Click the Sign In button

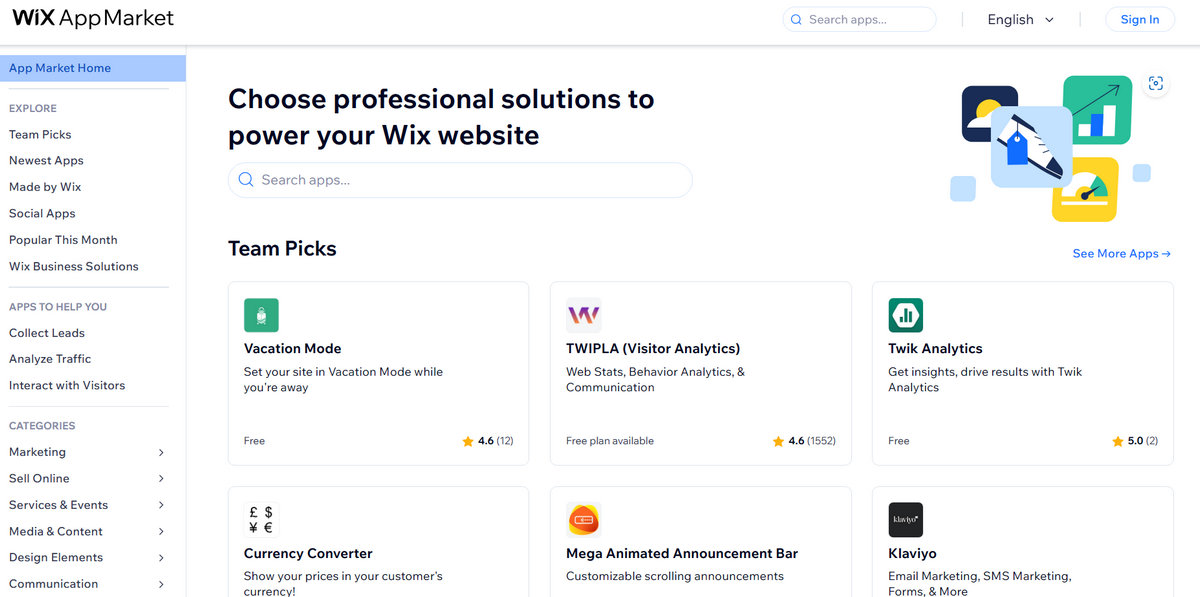[x=1140, y=19]
